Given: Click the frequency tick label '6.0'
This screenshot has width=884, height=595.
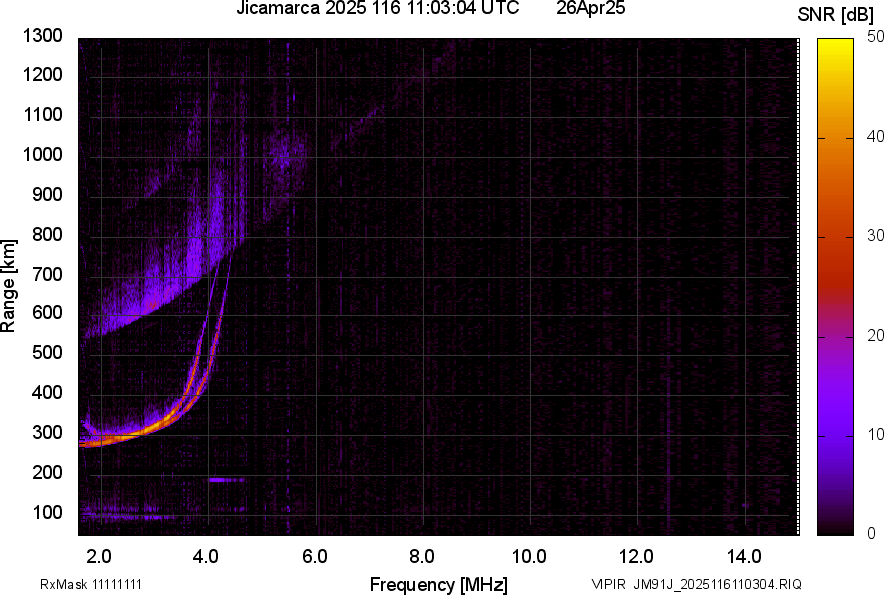Looking at the screenshot, I should pos(315,557).
